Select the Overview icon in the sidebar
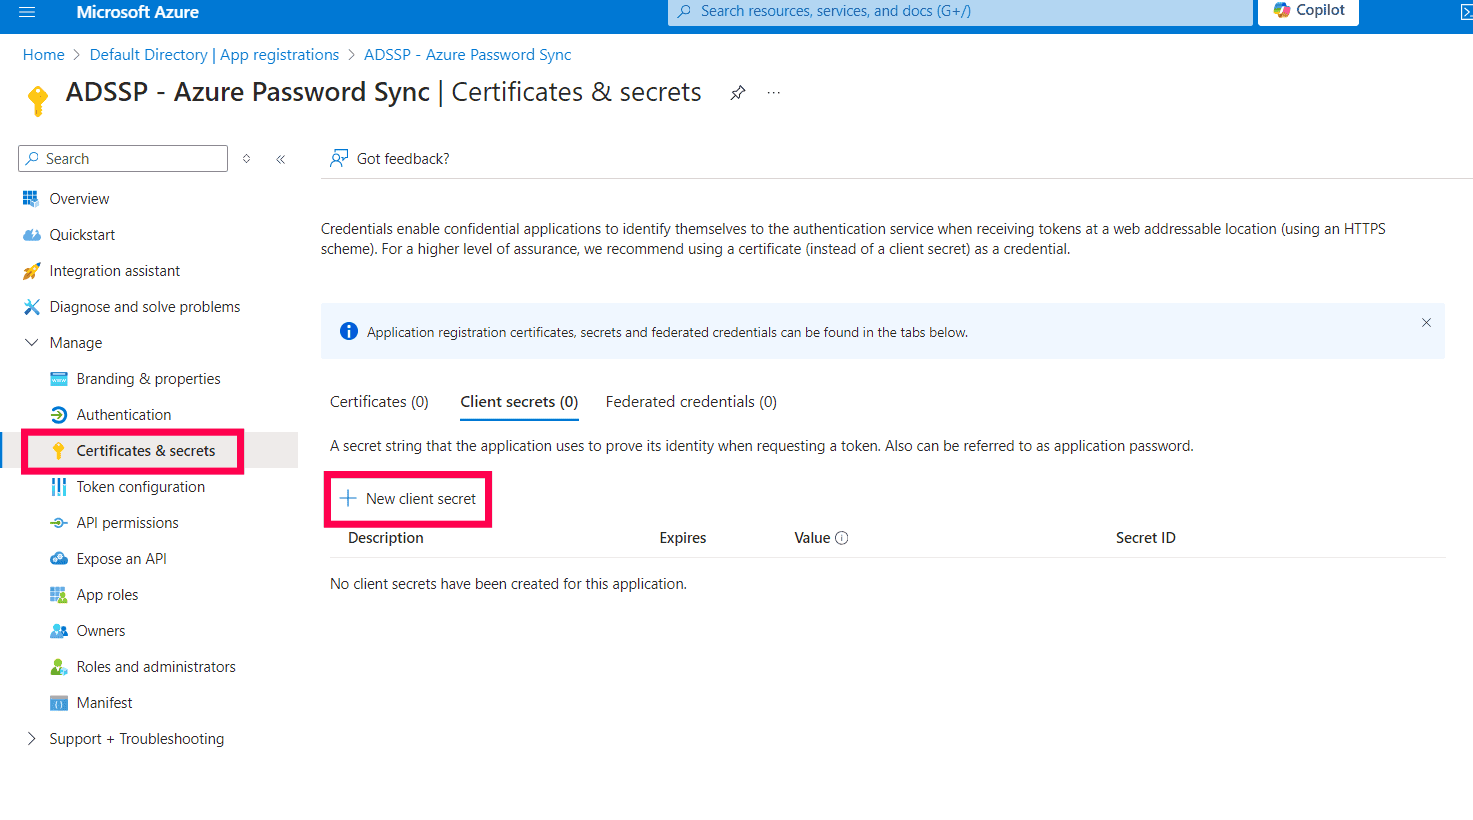The image size is (1473, 820). (x=32, y=198)
